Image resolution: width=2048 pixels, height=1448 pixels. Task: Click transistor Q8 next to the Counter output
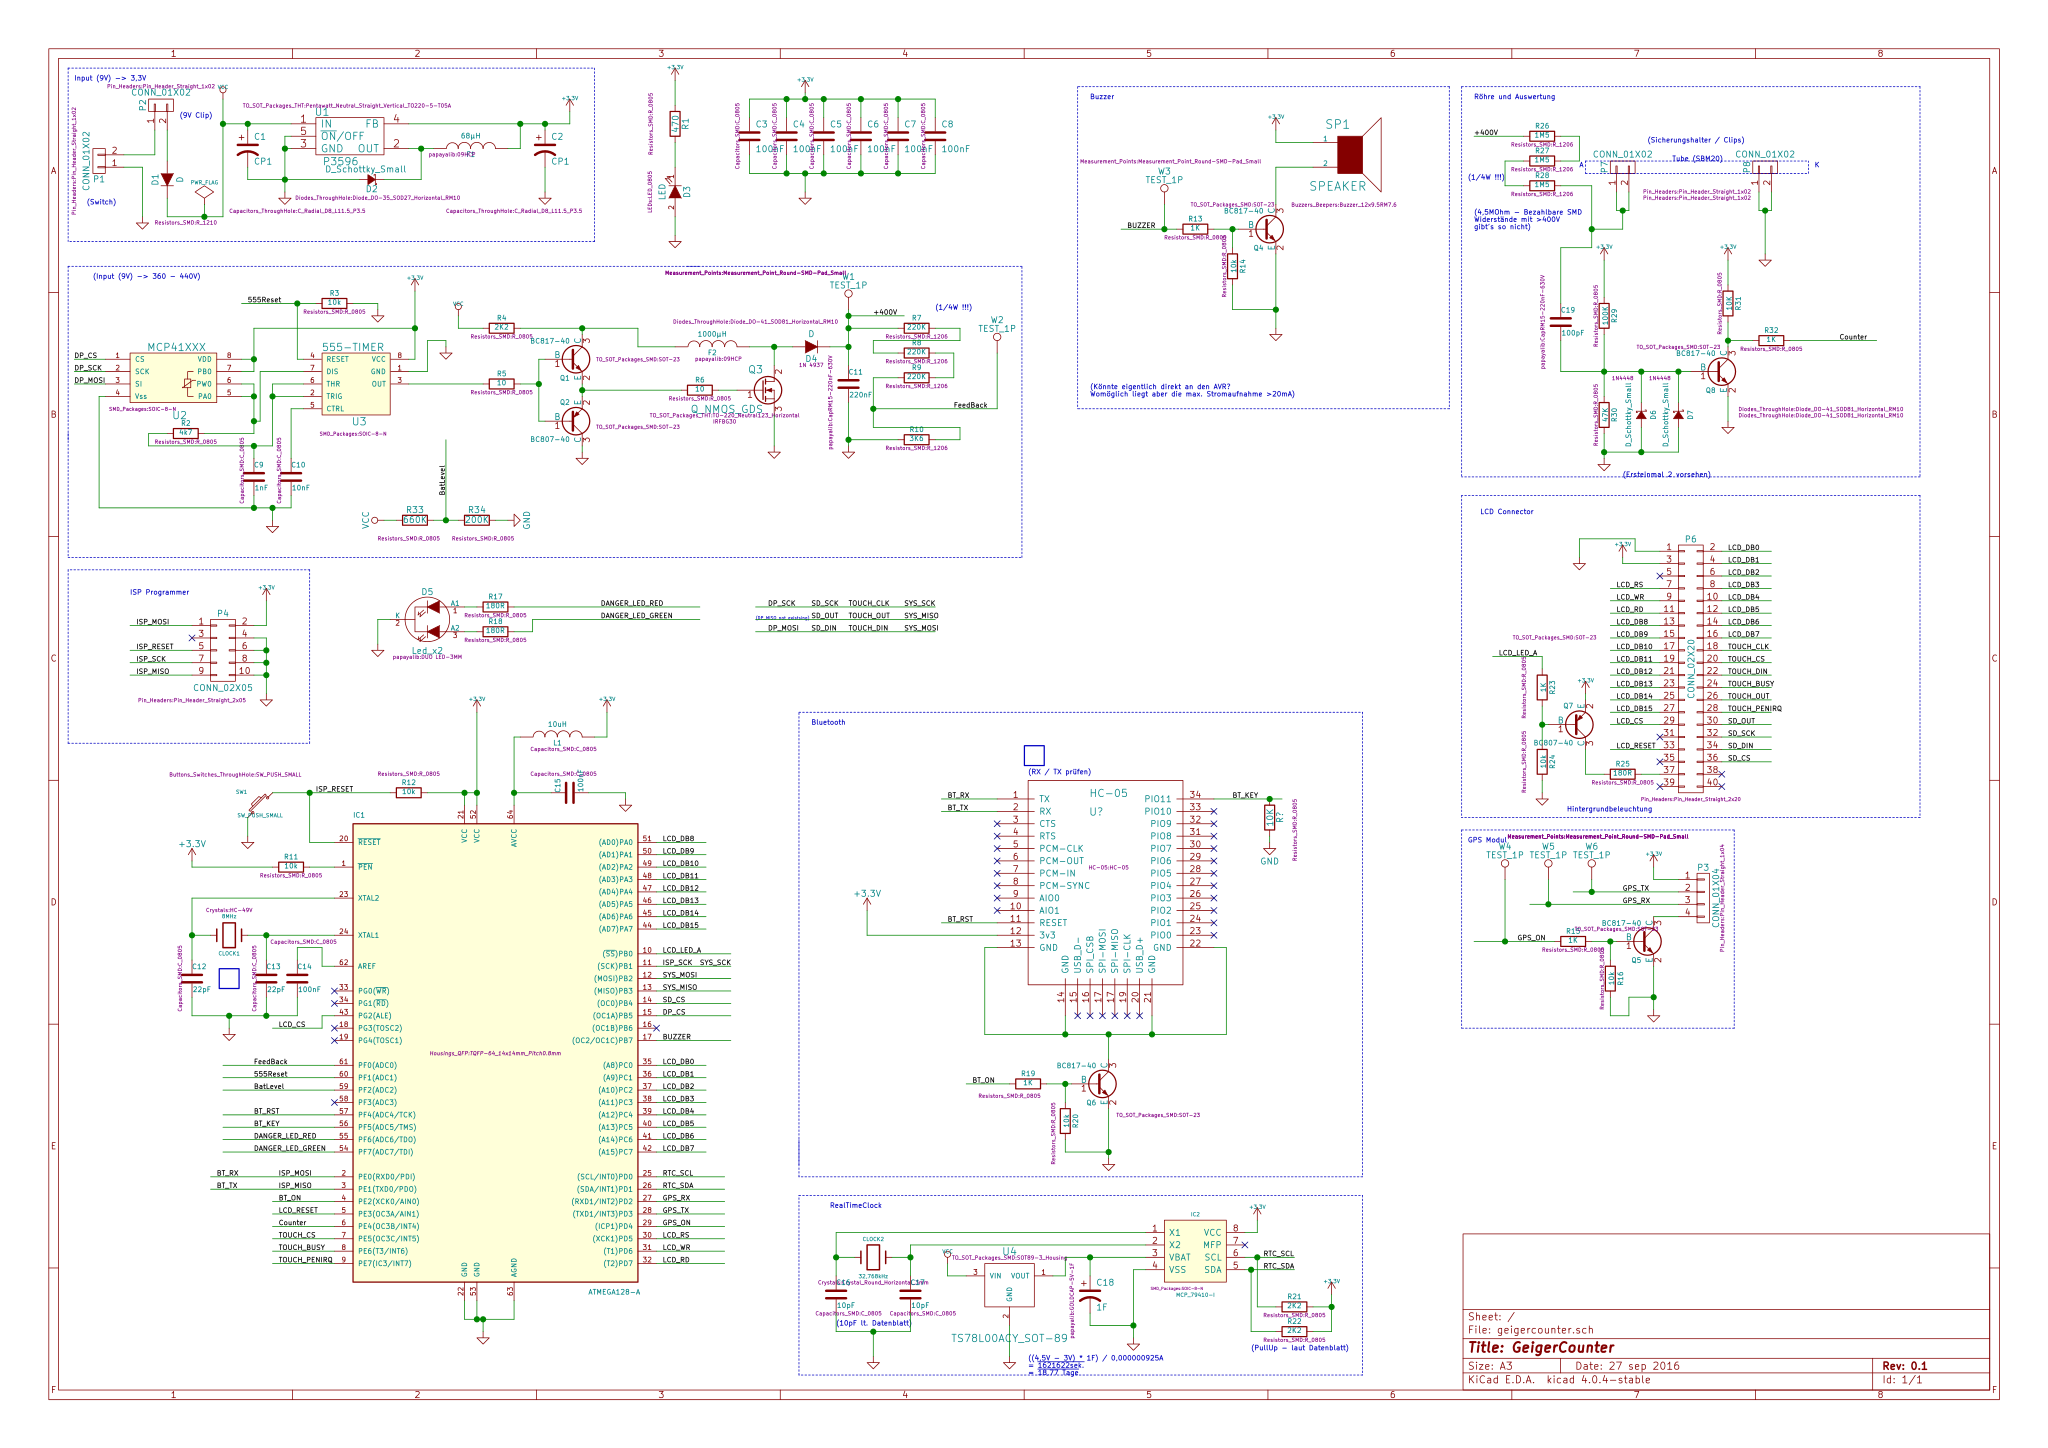click(1721, 372)
